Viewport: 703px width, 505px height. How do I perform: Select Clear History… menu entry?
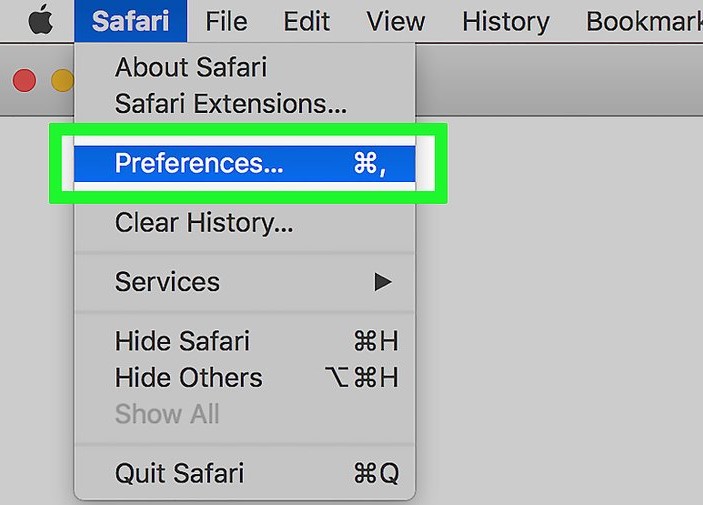204,223
